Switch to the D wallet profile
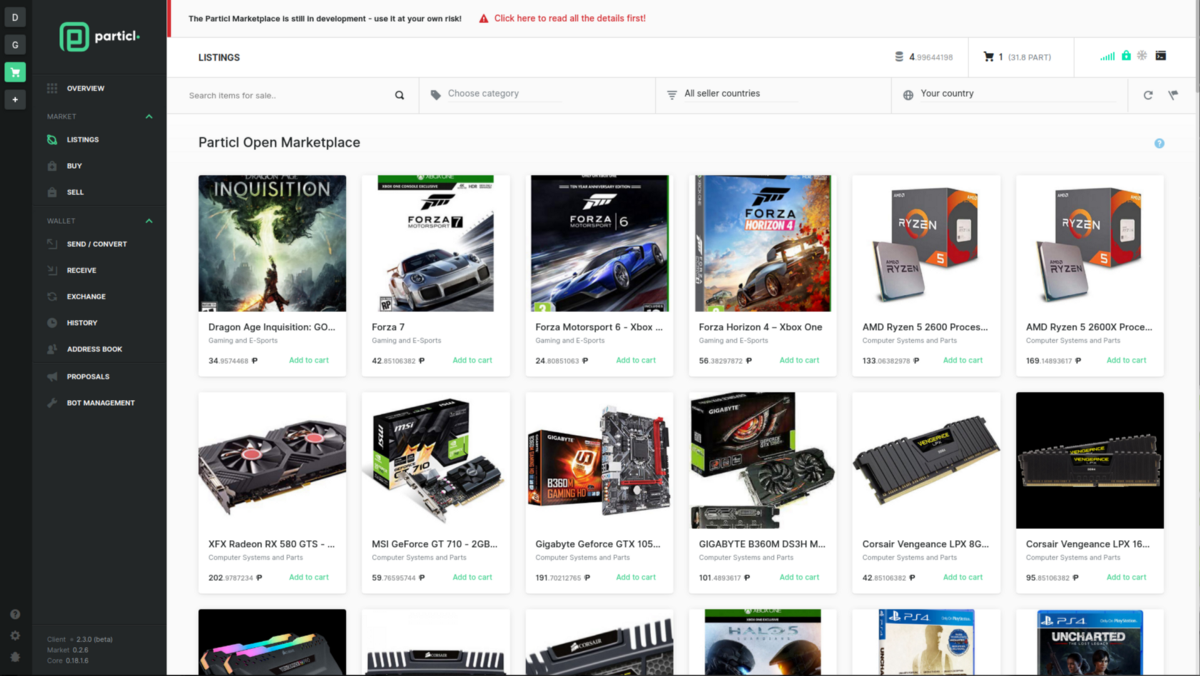This screenshot has height=676, width=1200. tap(15, 18)
